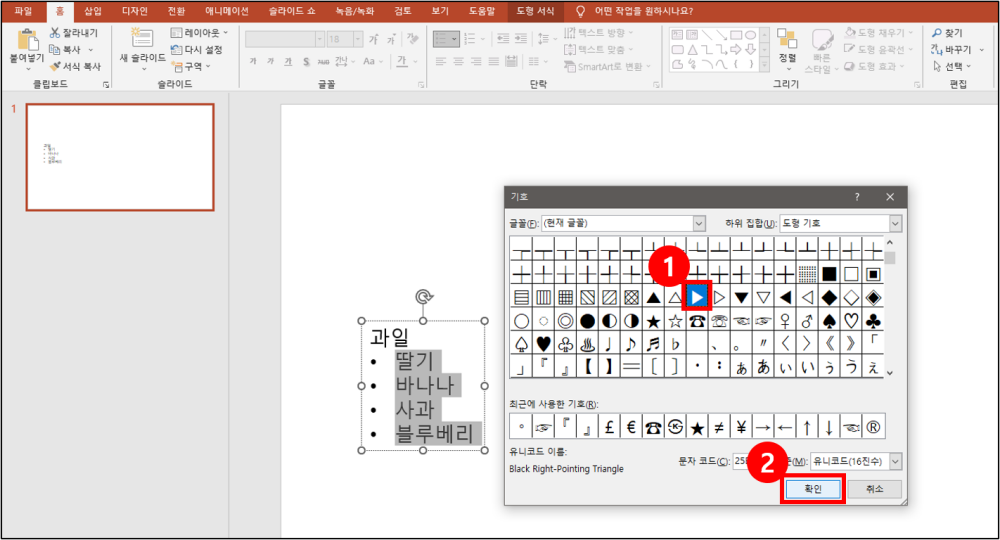The image size is (1000, 540).
Task: Click the Shape Outline (도형 윤곽선) button
Action: [x=878, y=49]
